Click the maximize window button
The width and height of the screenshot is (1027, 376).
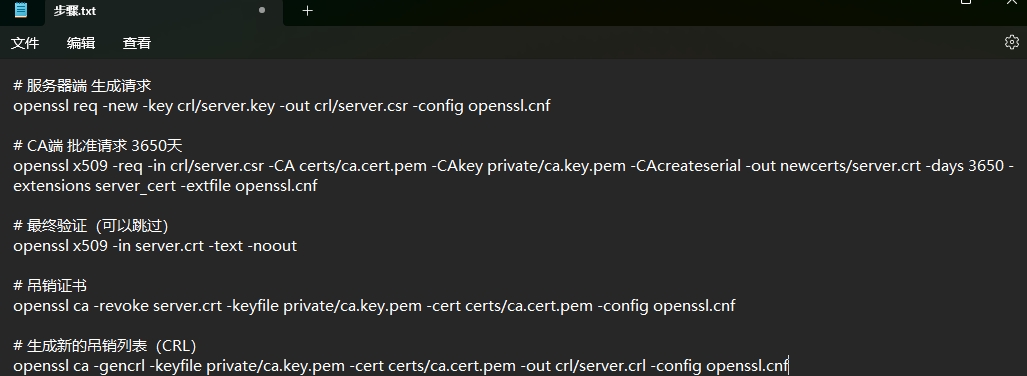(966, 2)
